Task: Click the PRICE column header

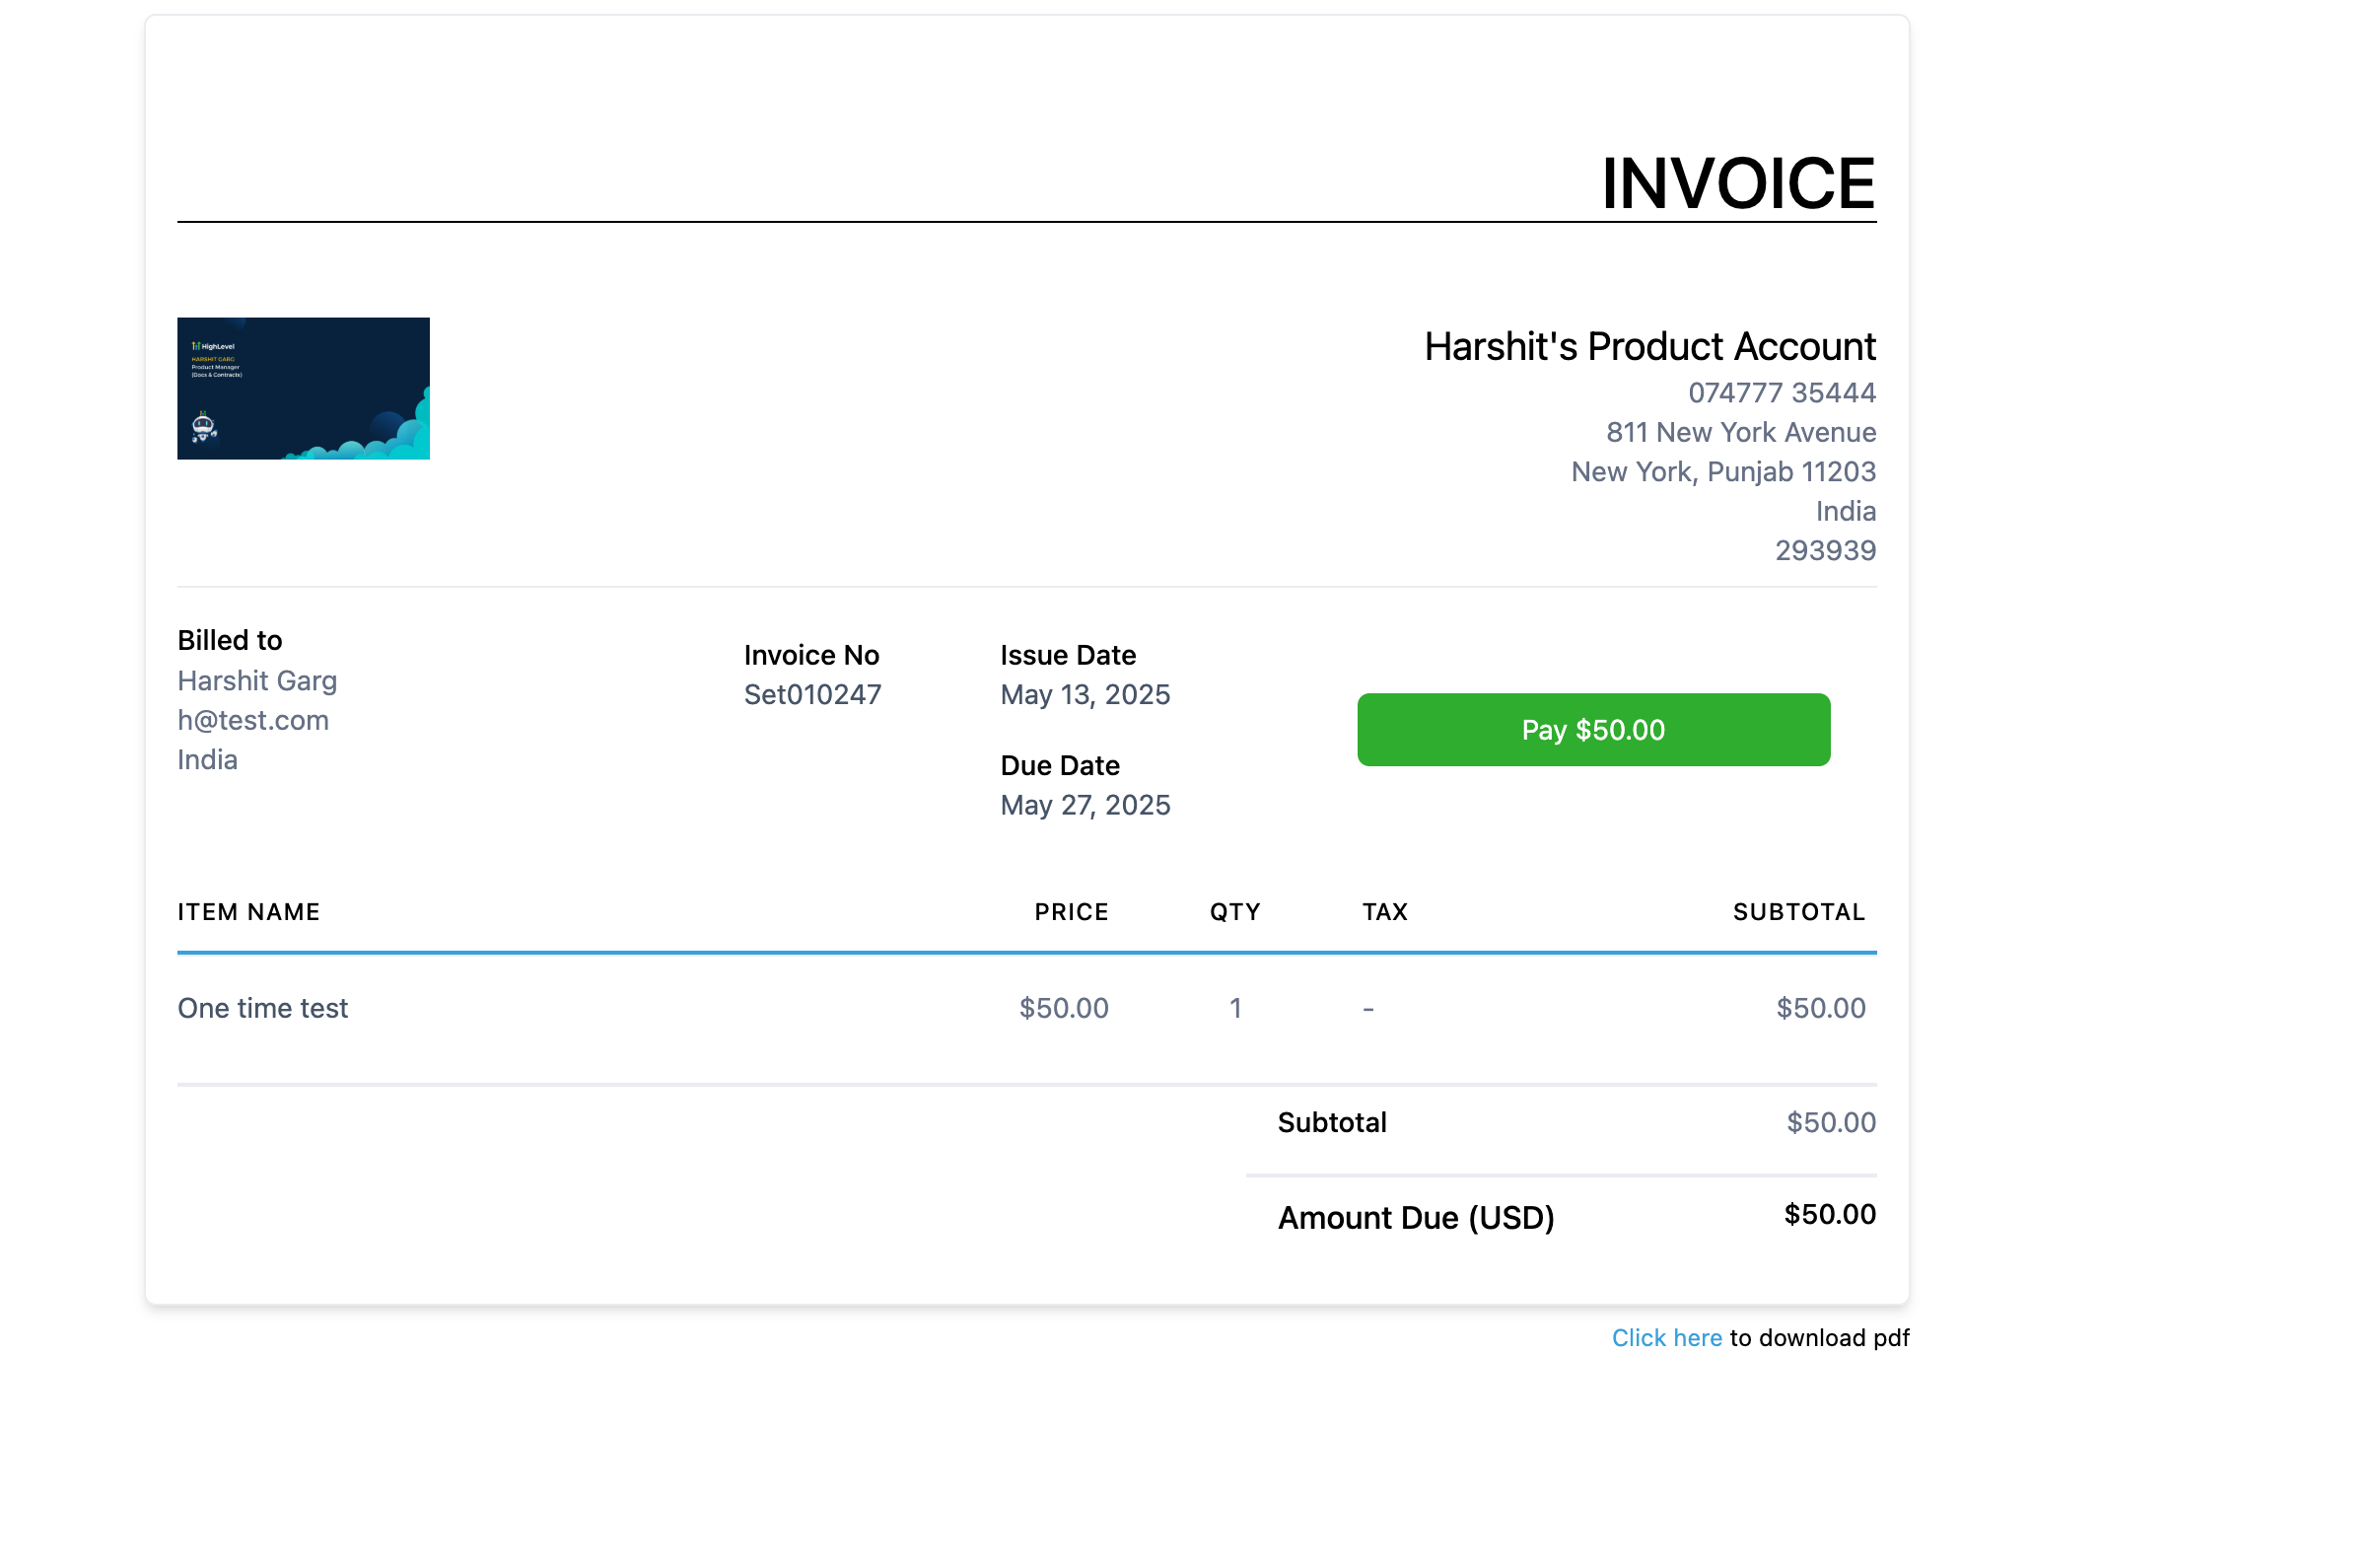Action: coord(1071,912)
